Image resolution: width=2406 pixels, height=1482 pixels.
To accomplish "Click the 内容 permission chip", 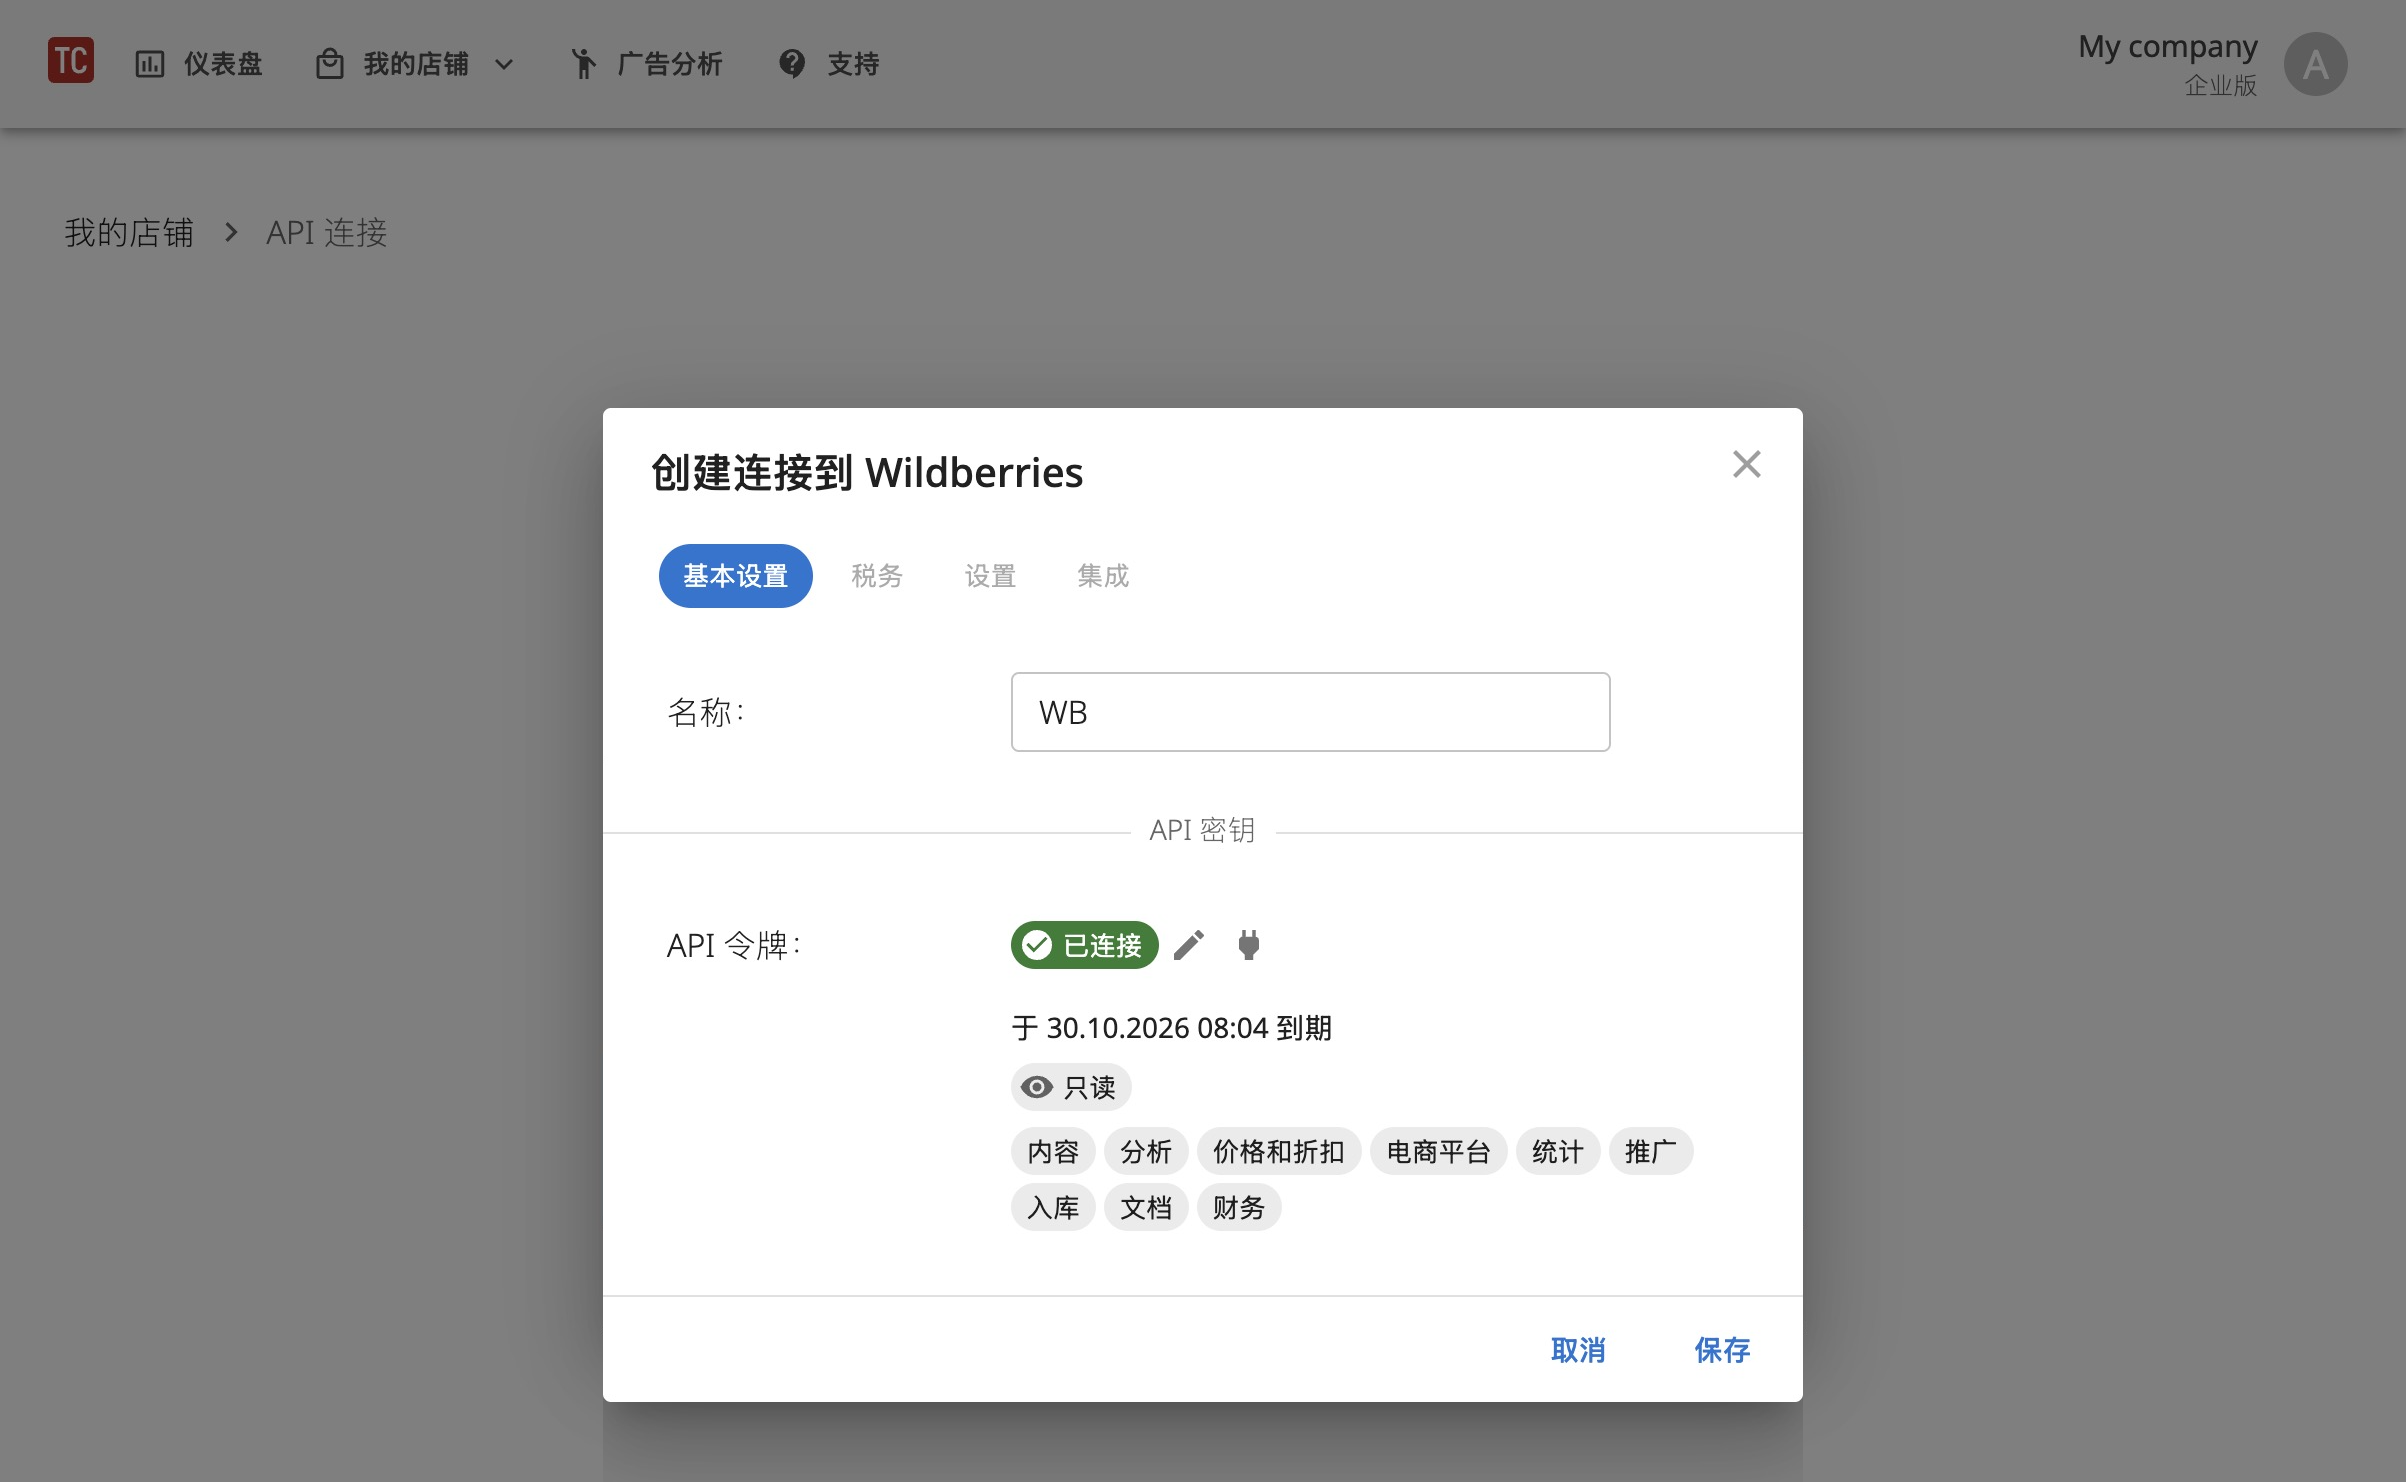I will point(1053,1151).
